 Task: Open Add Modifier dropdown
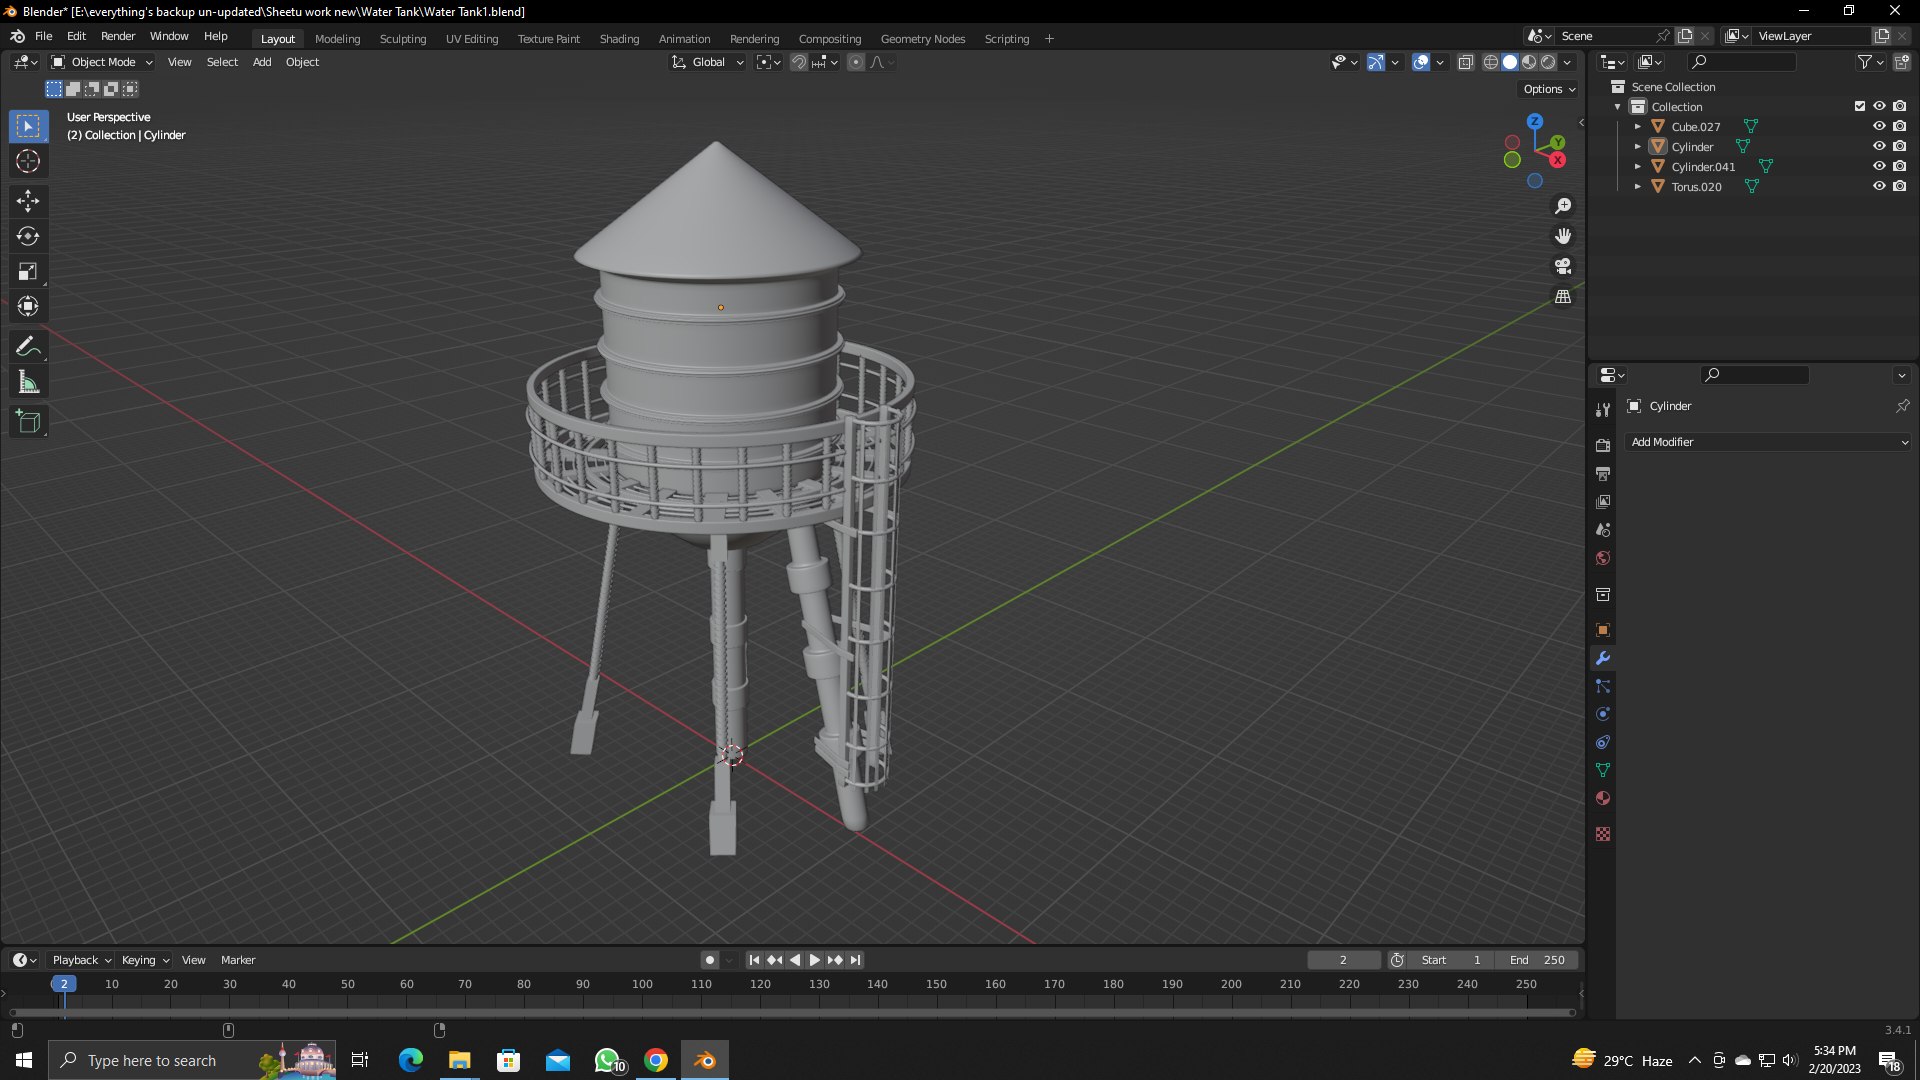click(x=1768, y=442)
